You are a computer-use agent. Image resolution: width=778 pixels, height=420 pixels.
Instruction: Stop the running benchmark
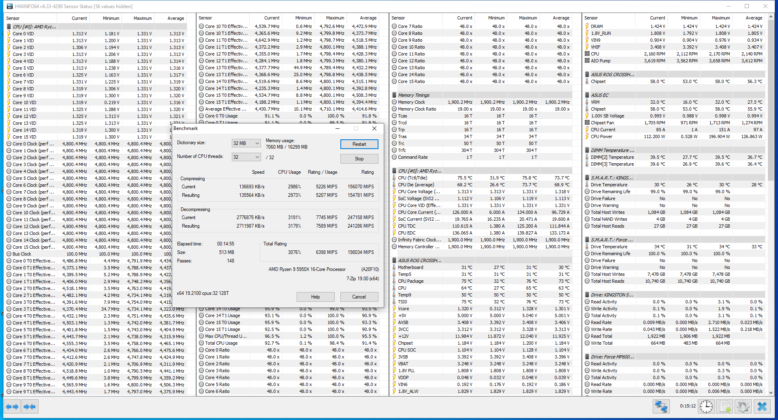tap(359, 159)
